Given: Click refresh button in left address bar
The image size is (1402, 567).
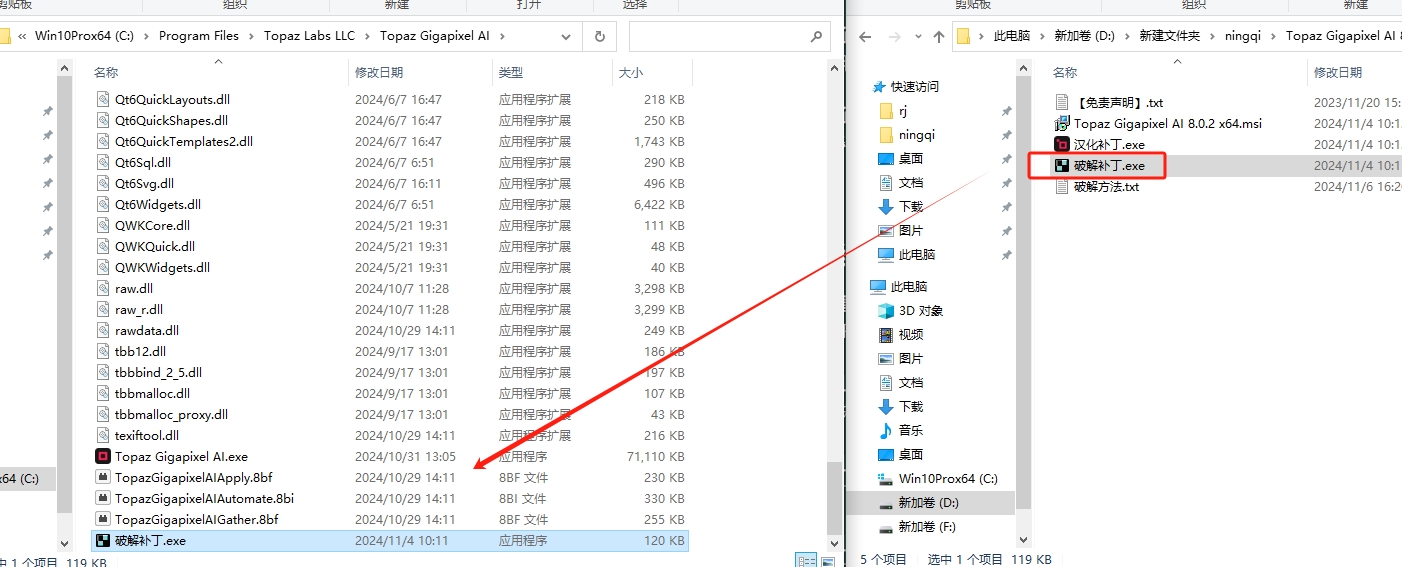Looking at the screenshot, I should pos(600,36).
